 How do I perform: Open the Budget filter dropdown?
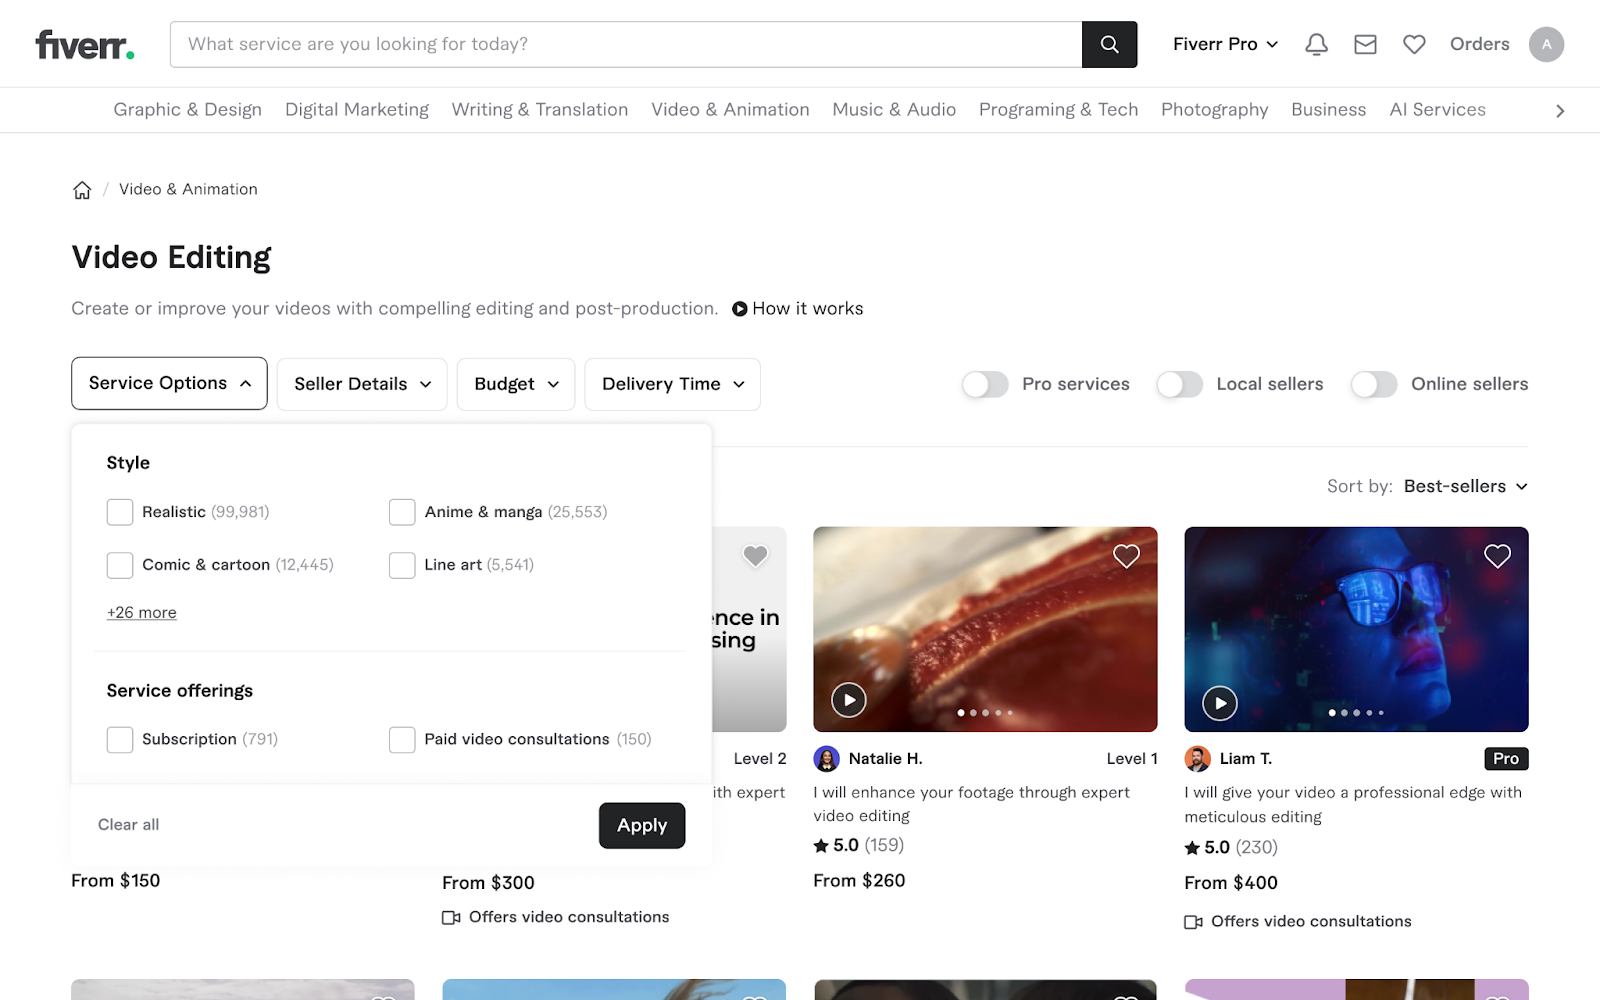(516, 384)
